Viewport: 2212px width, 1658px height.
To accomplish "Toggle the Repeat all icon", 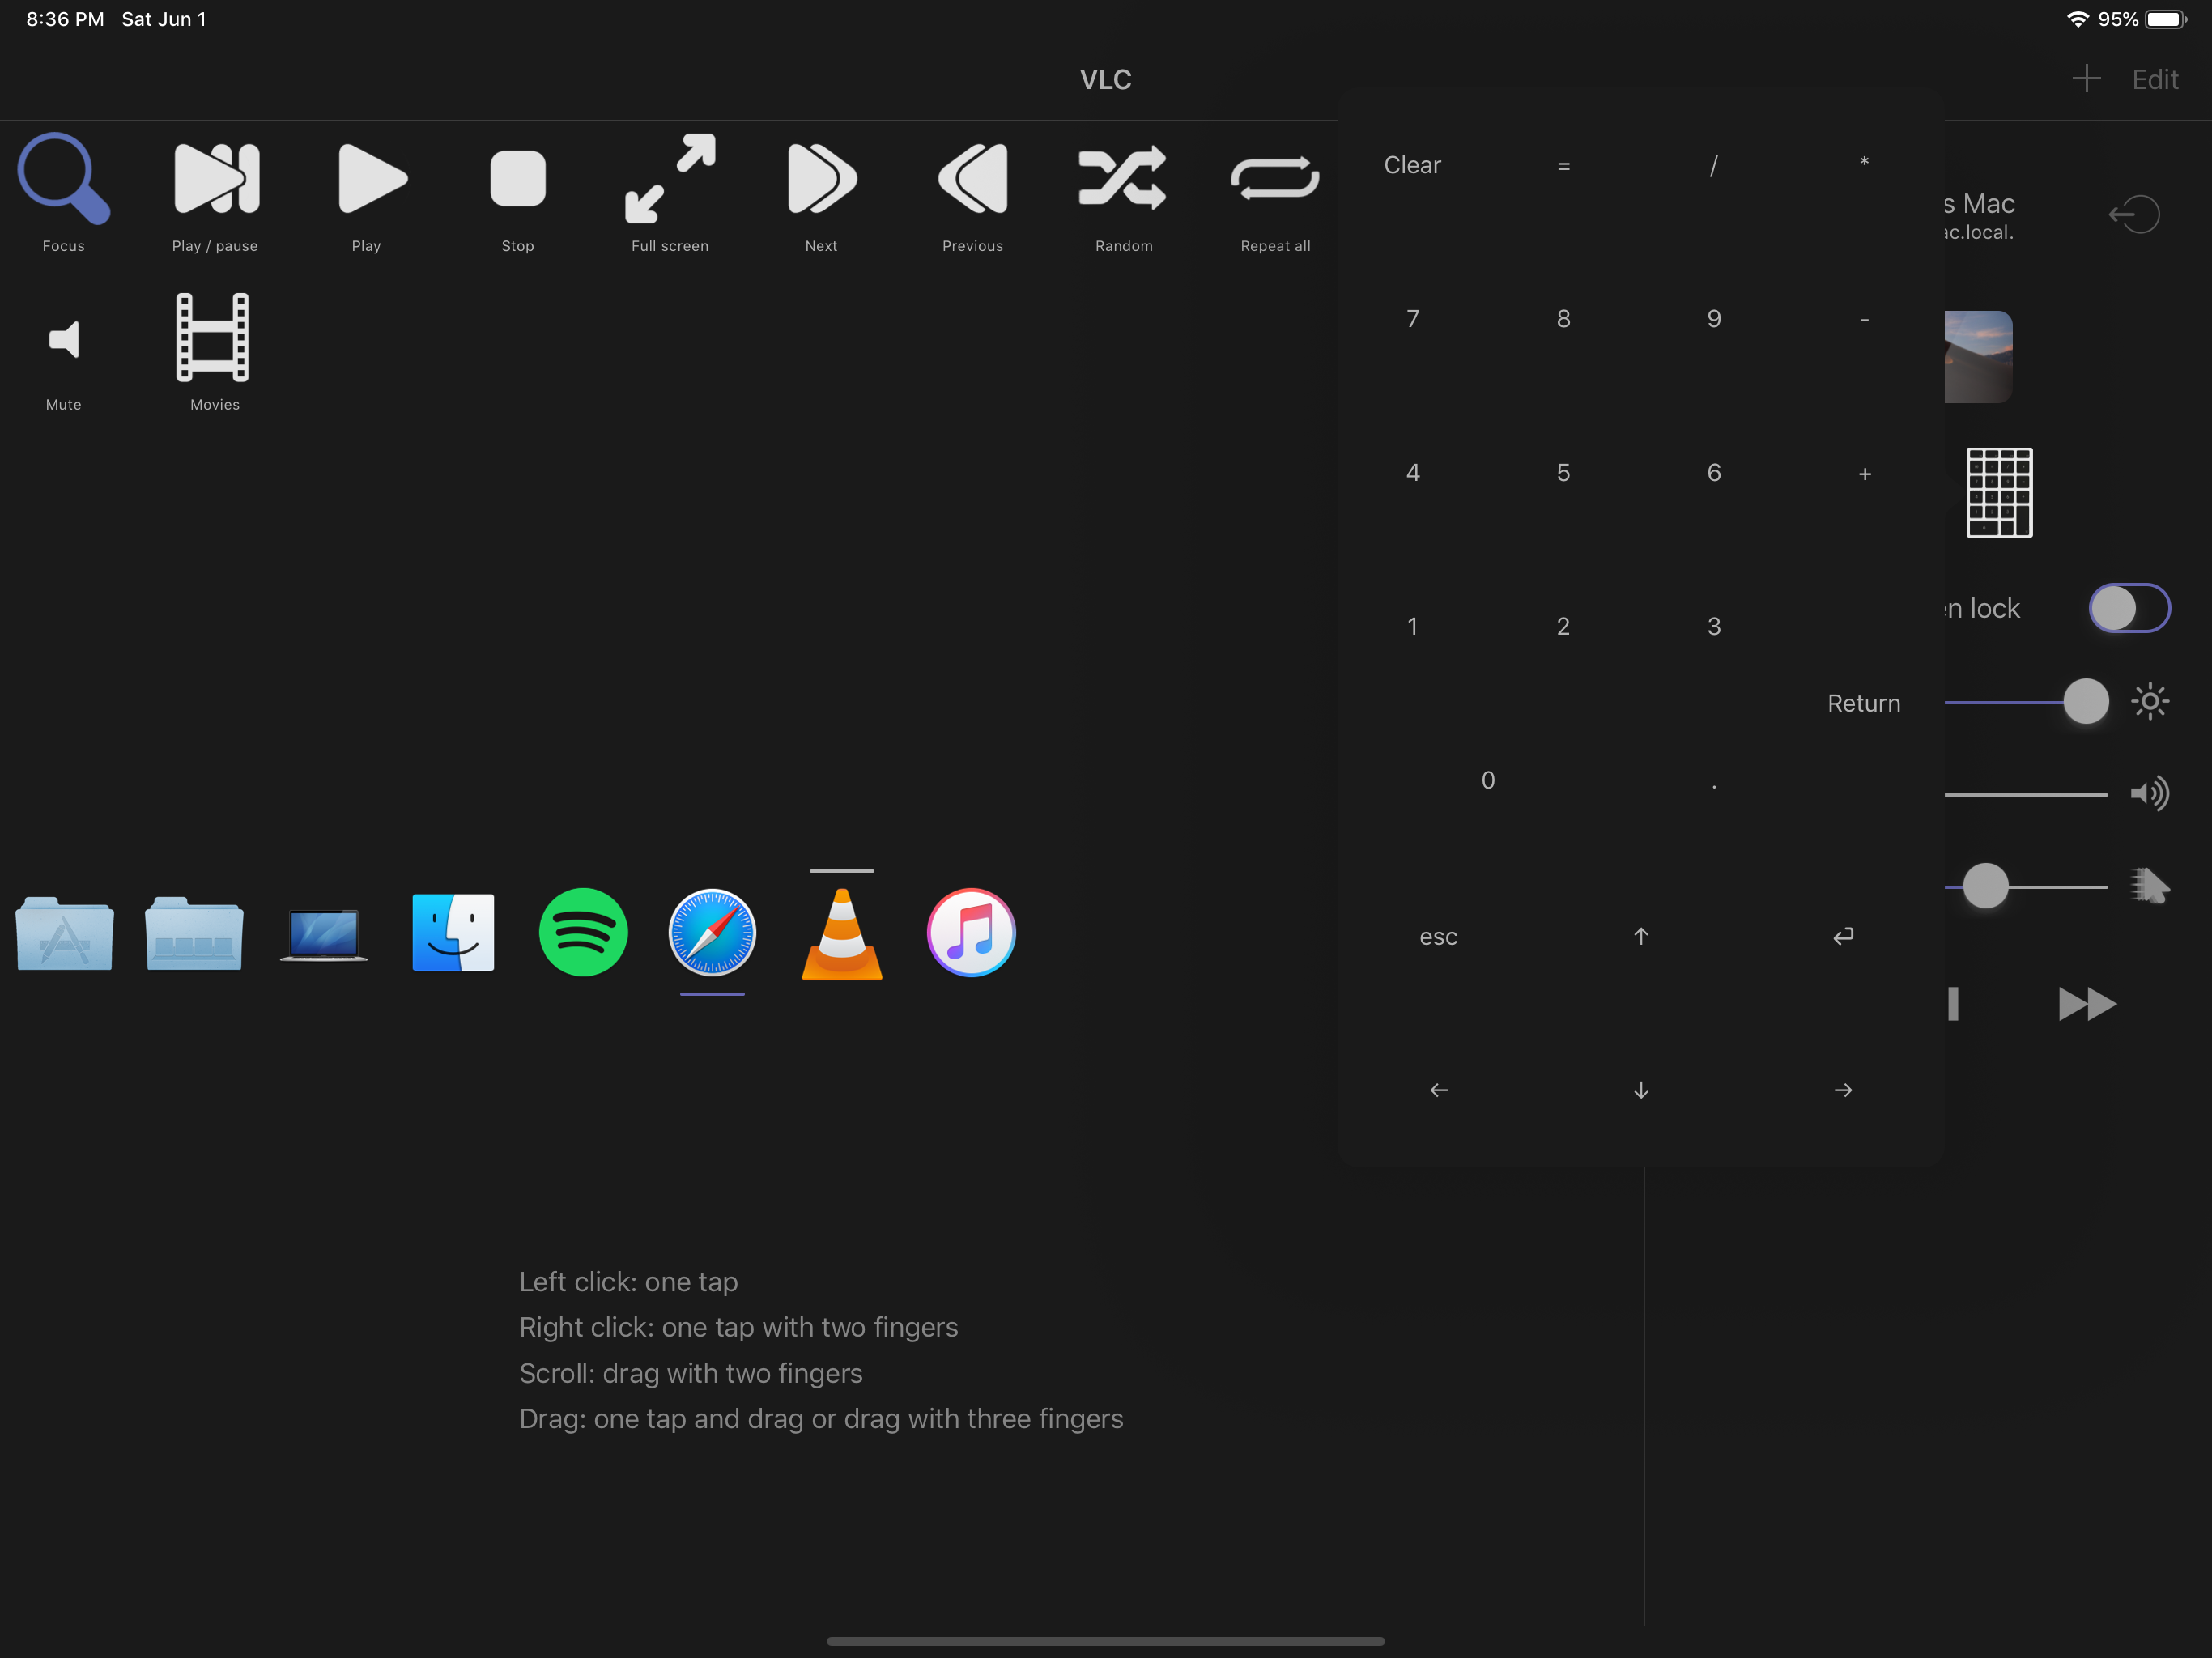I will [1275, 179].
